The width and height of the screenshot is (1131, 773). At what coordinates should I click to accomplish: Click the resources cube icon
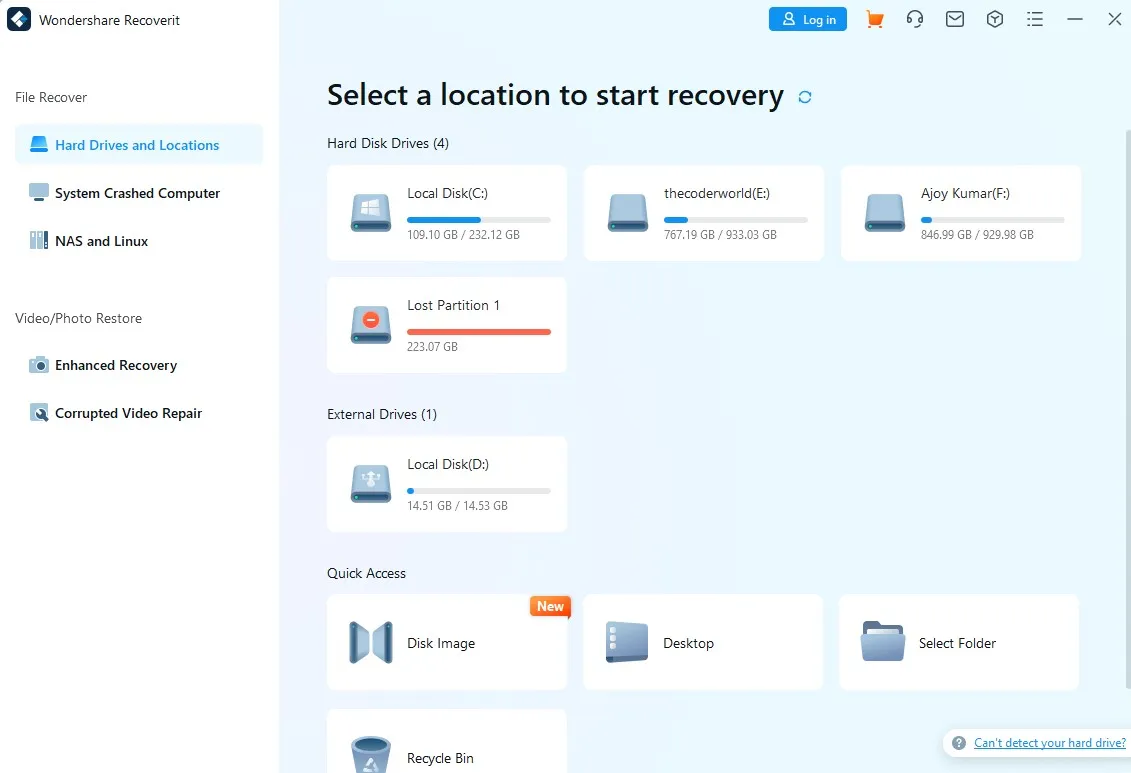(995, 19)
